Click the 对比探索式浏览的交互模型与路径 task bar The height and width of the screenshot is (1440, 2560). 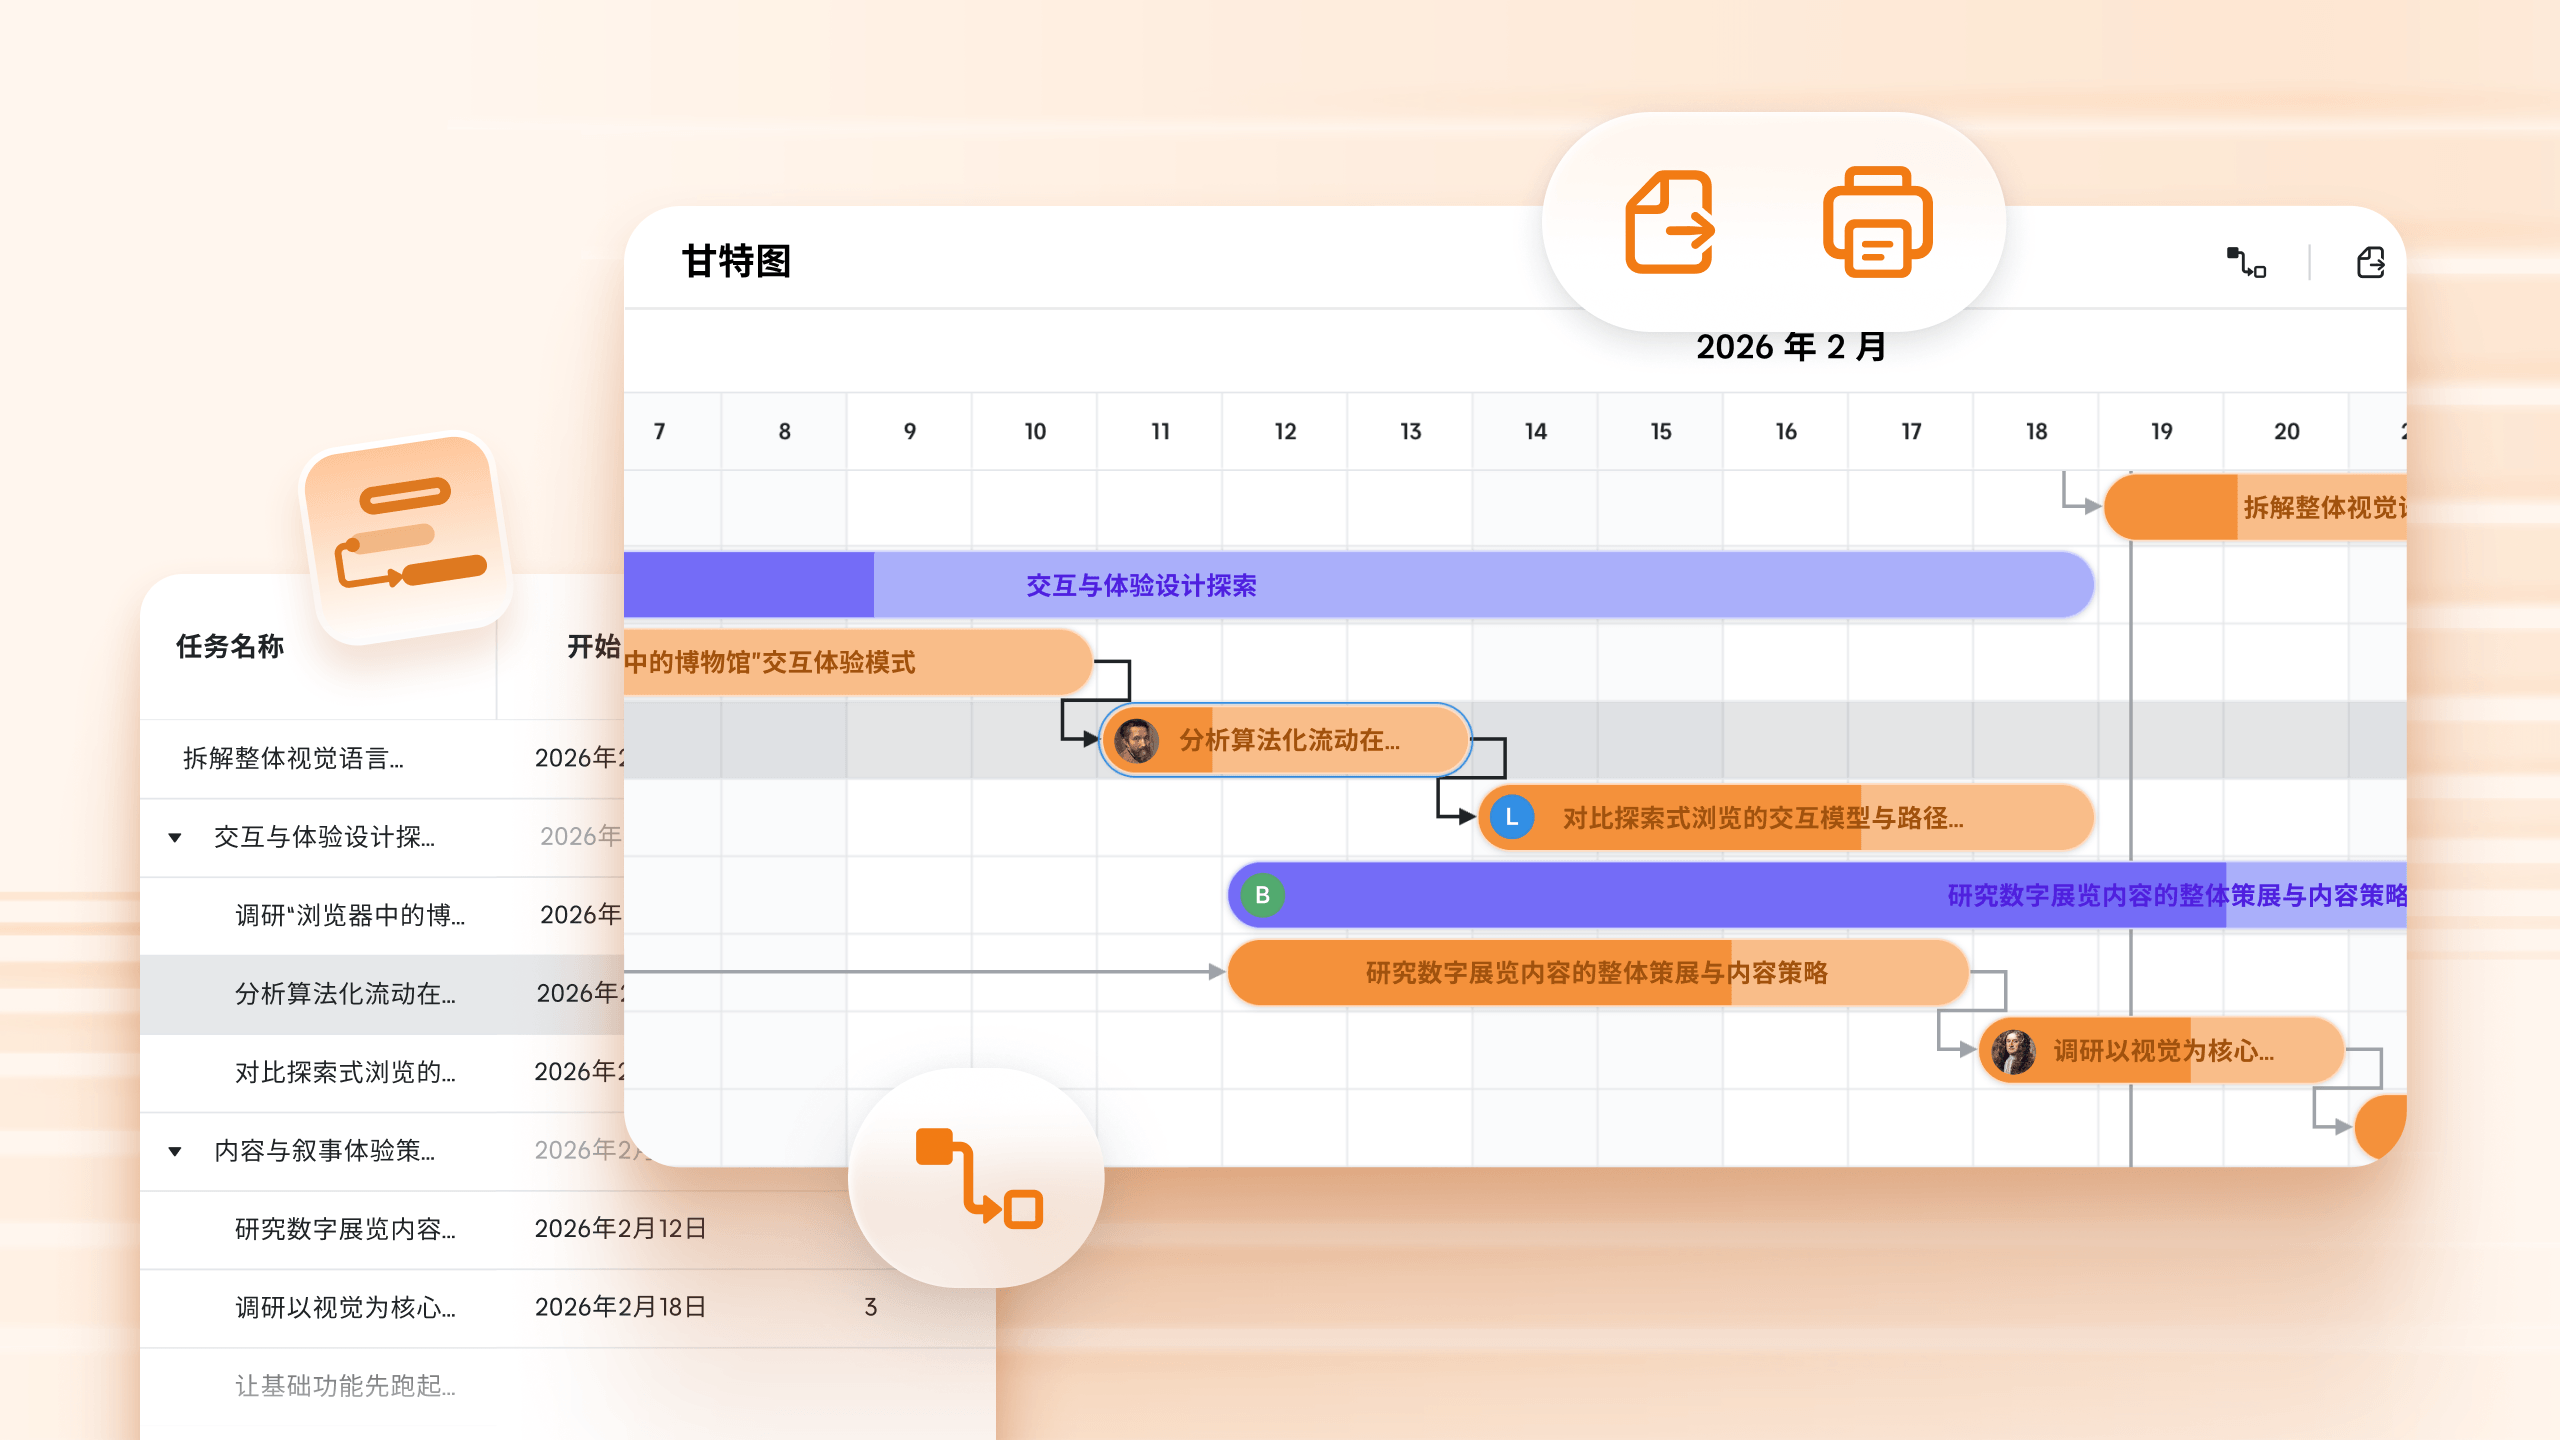point(1762,818)
